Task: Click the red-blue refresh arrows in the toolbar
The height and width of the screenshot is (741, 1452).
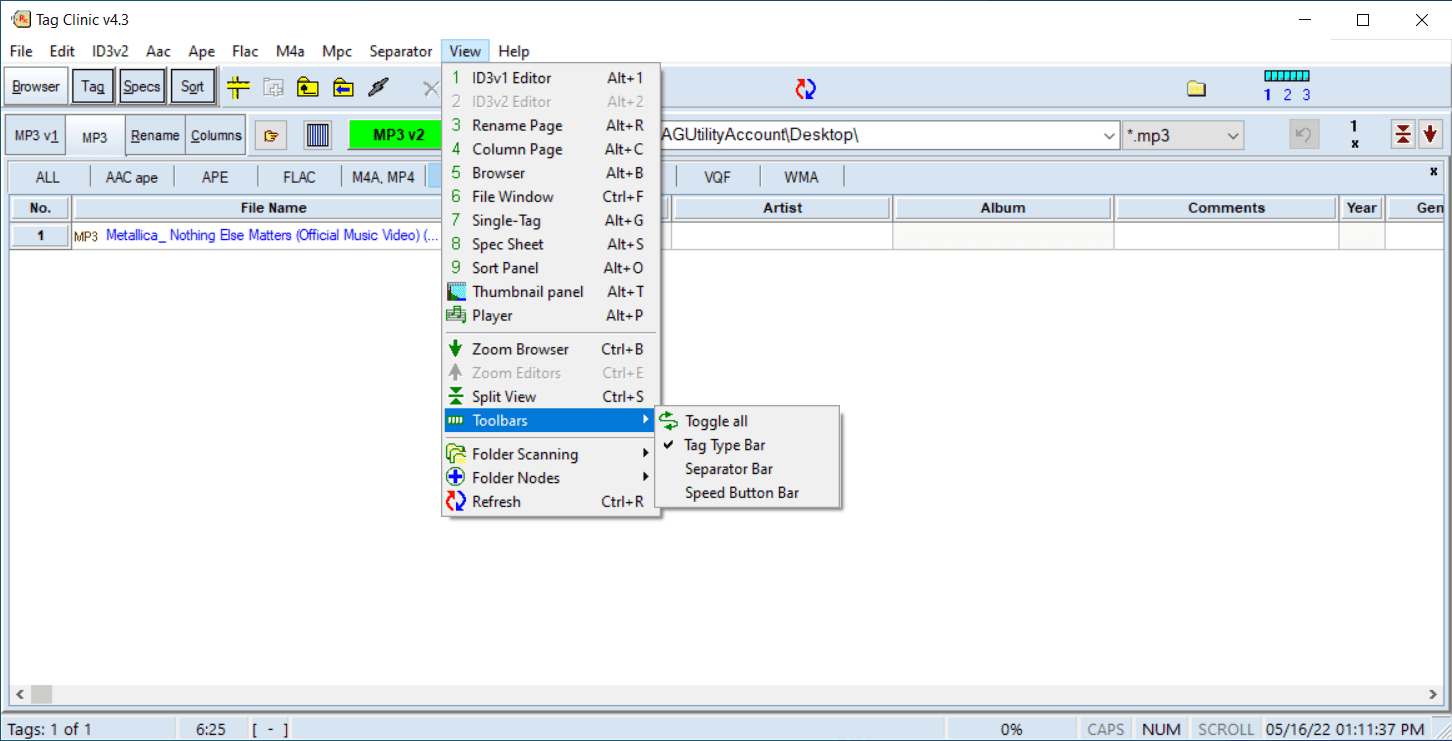Action: [806, 89]
